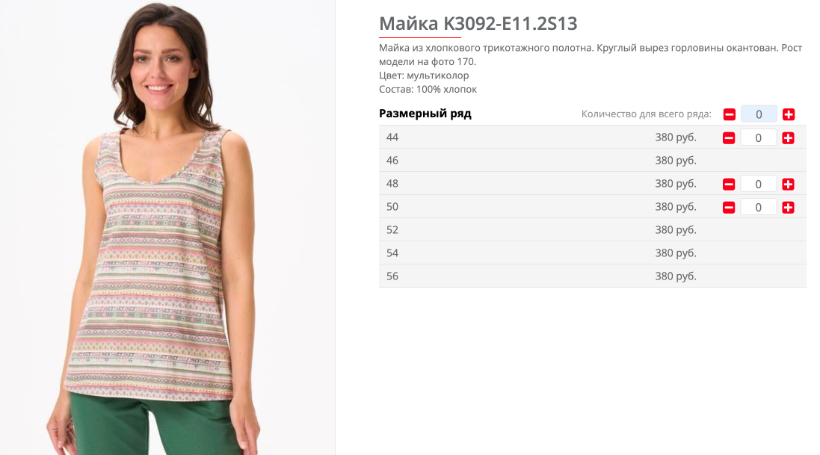Click the minus icon for entire size range quantity

click(729, 115)
